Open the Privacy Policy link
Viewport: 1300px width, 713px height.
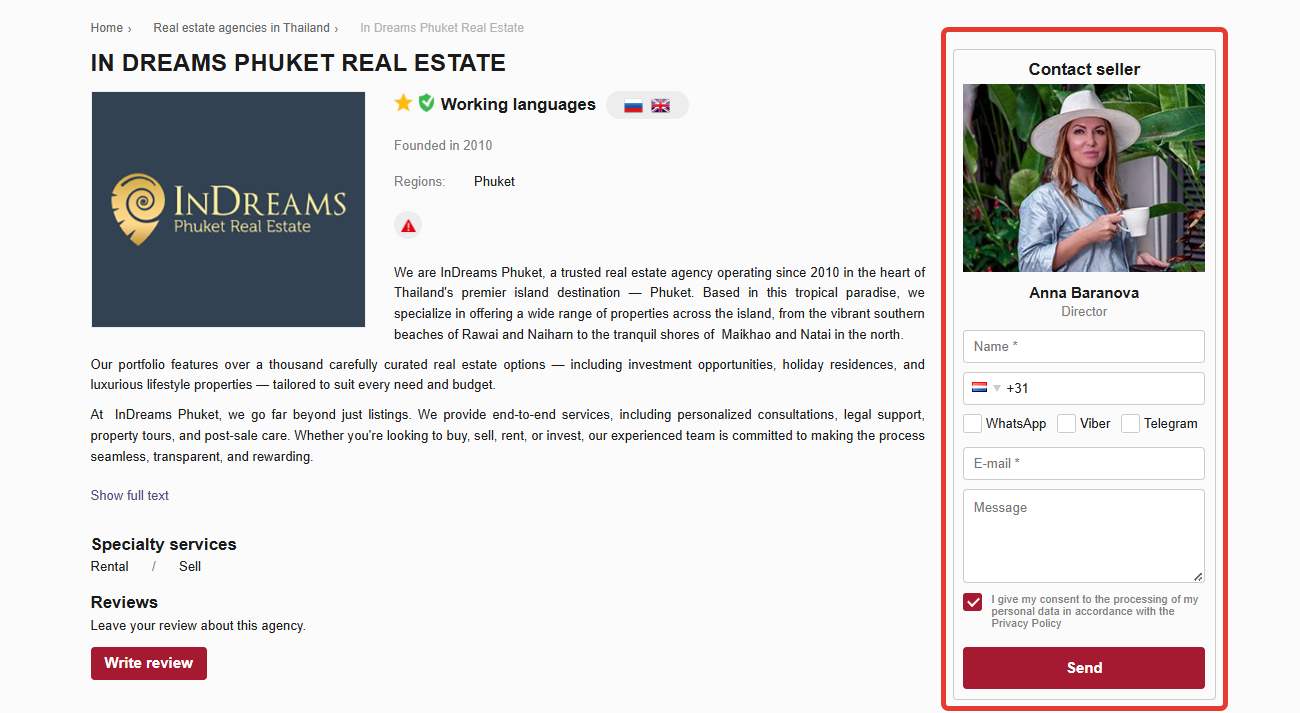1026,623
